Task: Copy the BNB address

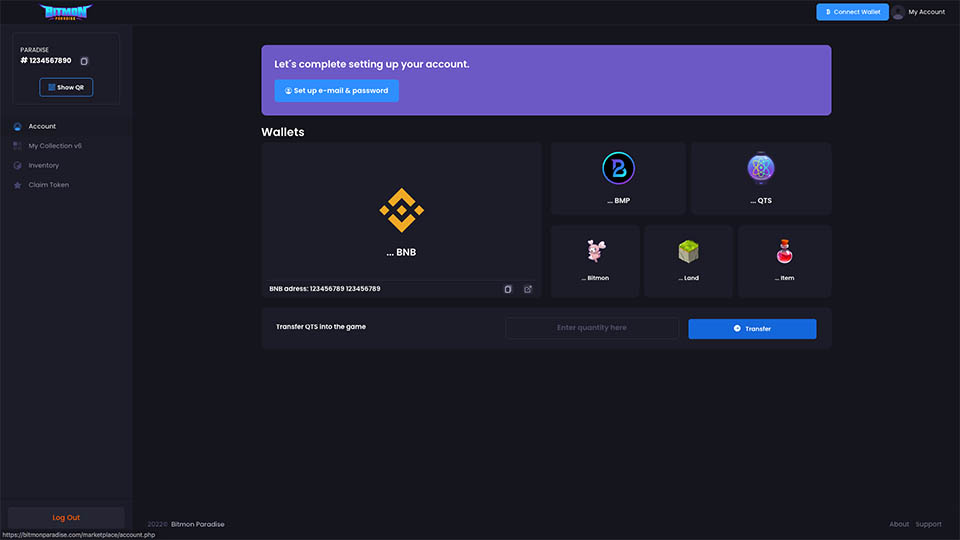Action: click(508, 289)
